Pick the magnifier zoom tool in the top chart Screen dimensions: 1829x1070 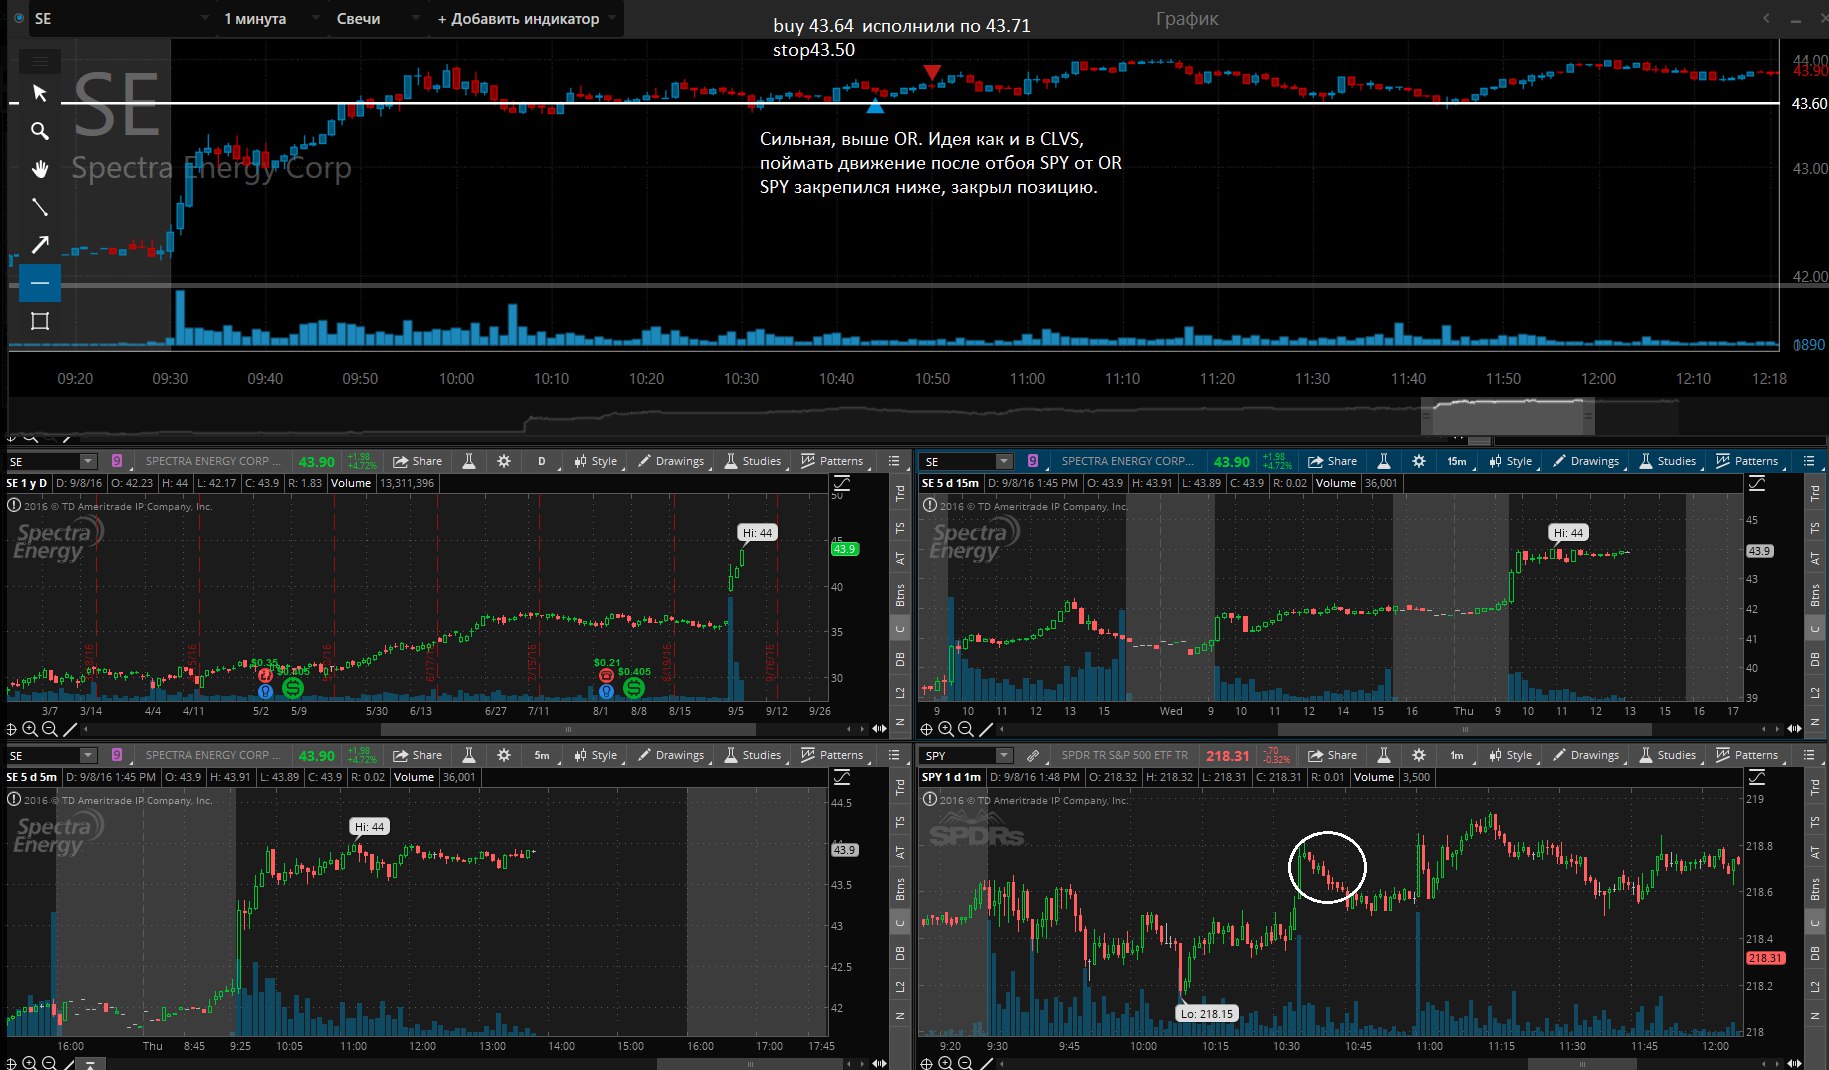40,131
